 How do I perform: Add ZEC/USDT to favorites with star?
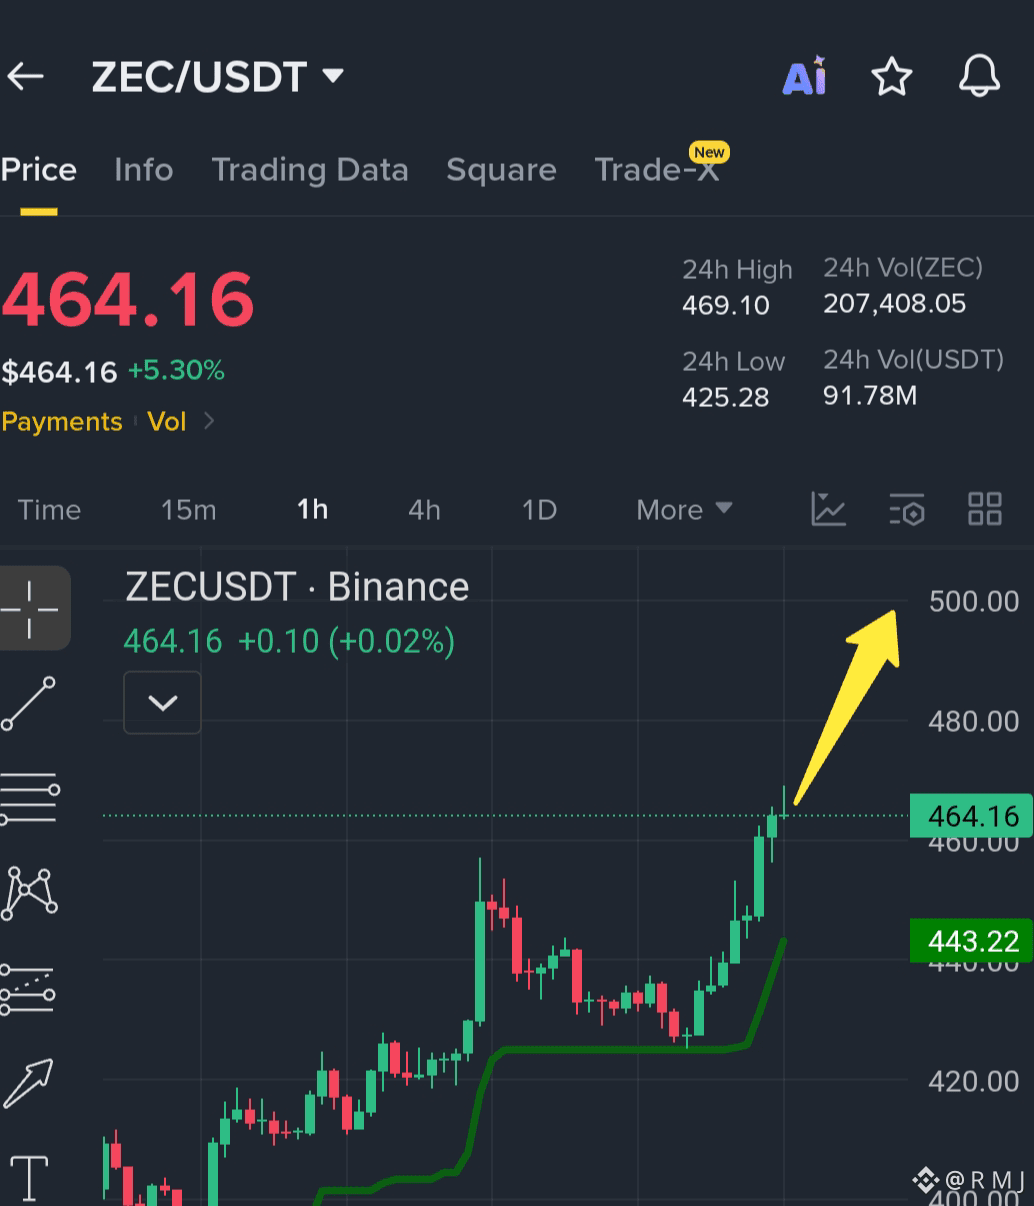tap(891, 76)
